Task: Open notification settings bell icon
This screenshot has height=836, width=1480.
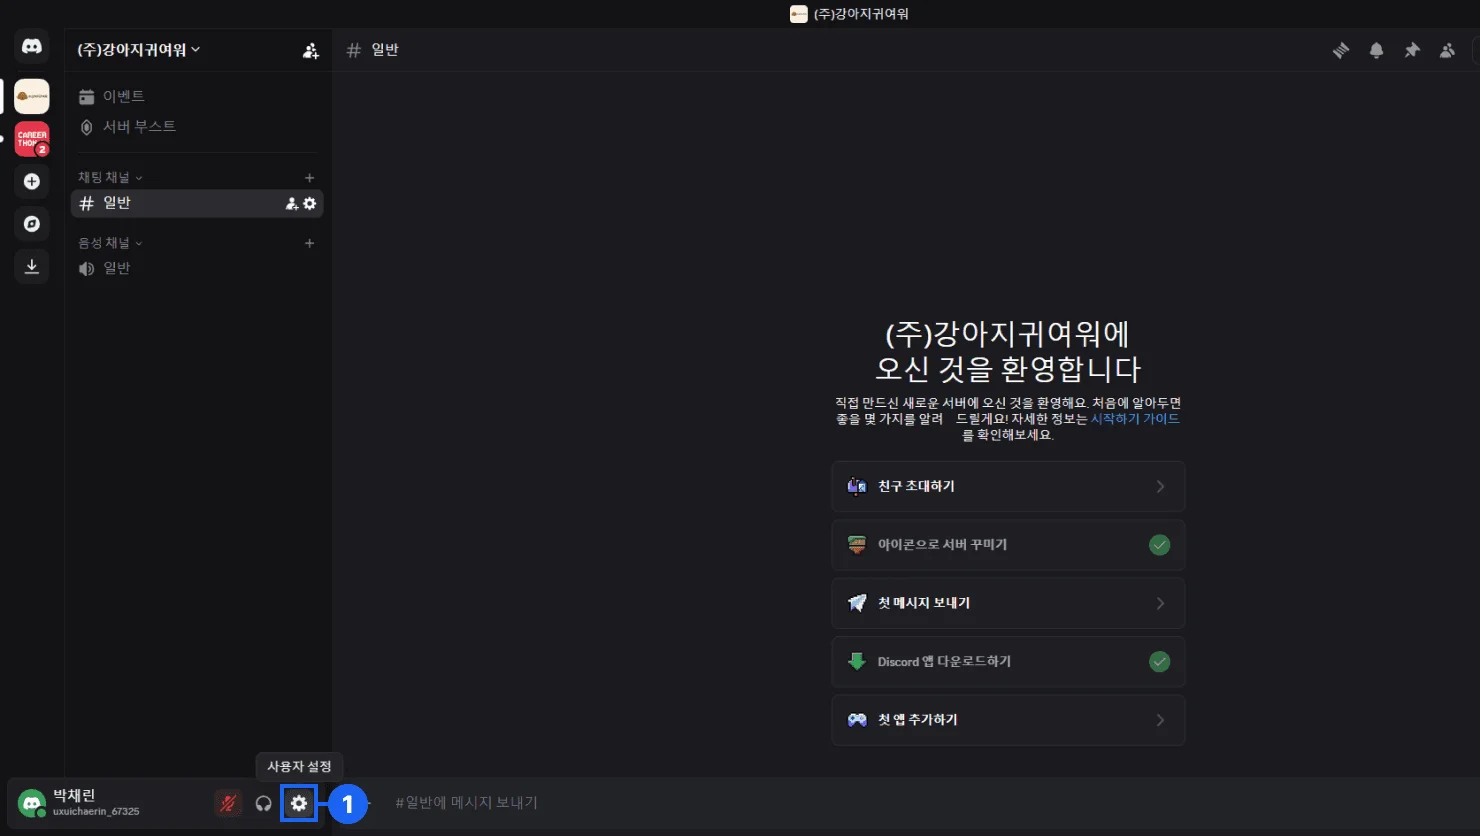Action: pyautogui.click(x=1377, y=50)
